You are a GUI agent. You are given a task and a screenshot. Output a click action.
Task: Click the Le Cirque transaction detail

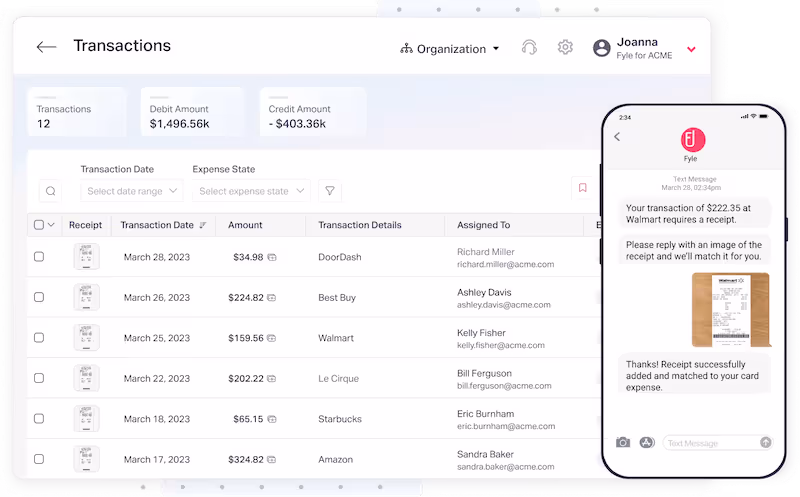pos(338,379)
